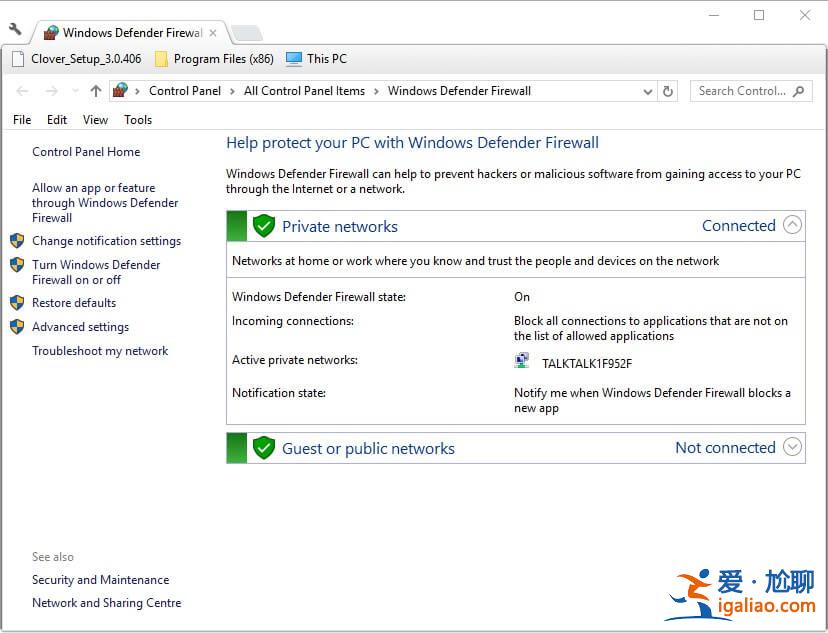
Task: Click the green shield icon for Guest networks
Action: pos(263,448)
